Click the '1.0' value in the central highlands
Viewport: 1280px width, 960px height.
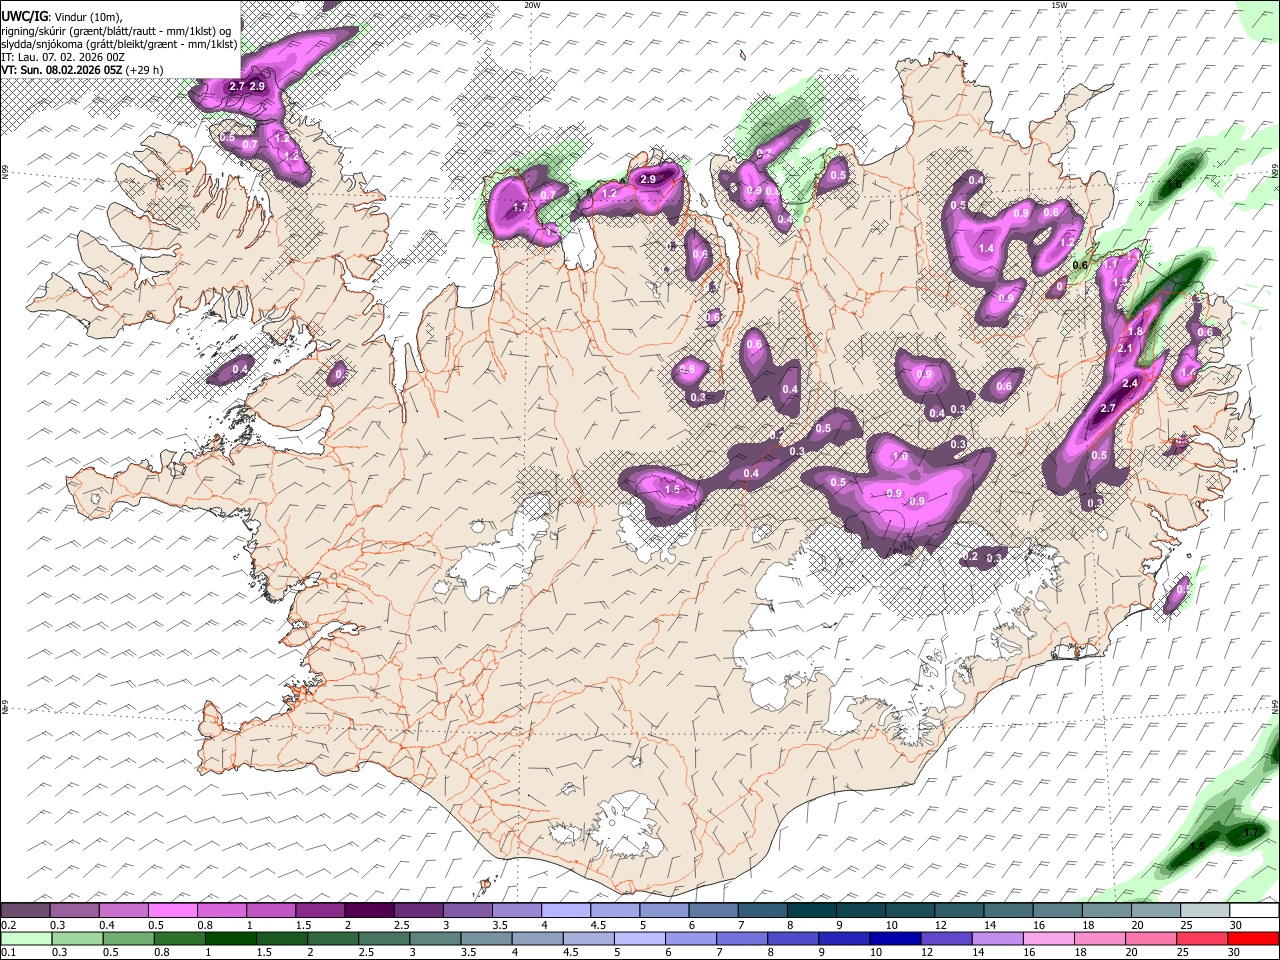point(899,457)
